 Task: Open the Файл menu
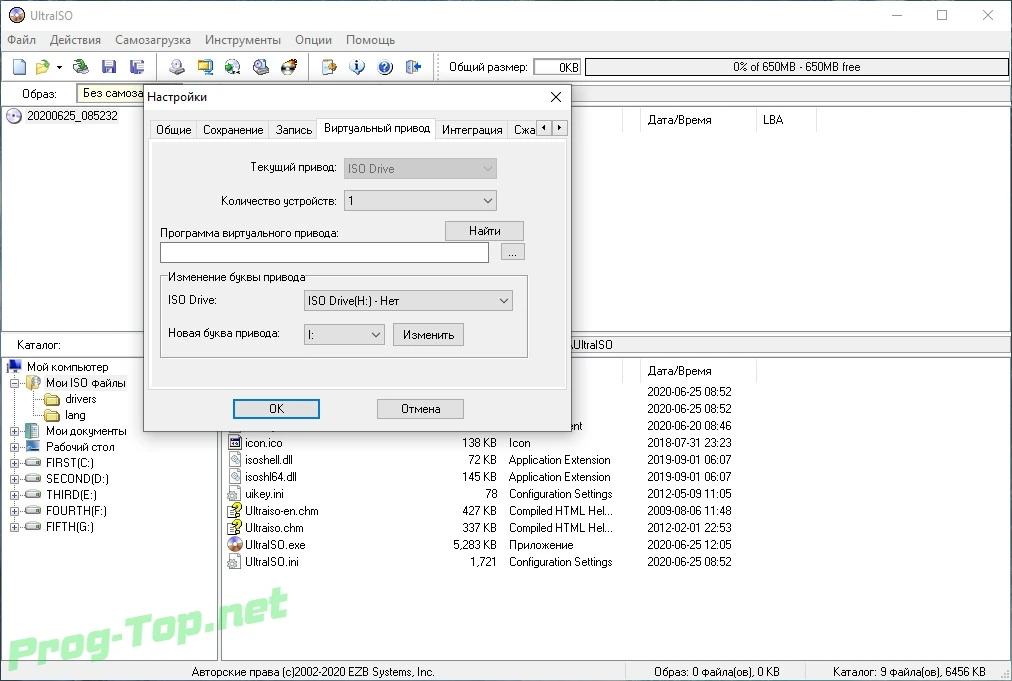tap(21, 40)
